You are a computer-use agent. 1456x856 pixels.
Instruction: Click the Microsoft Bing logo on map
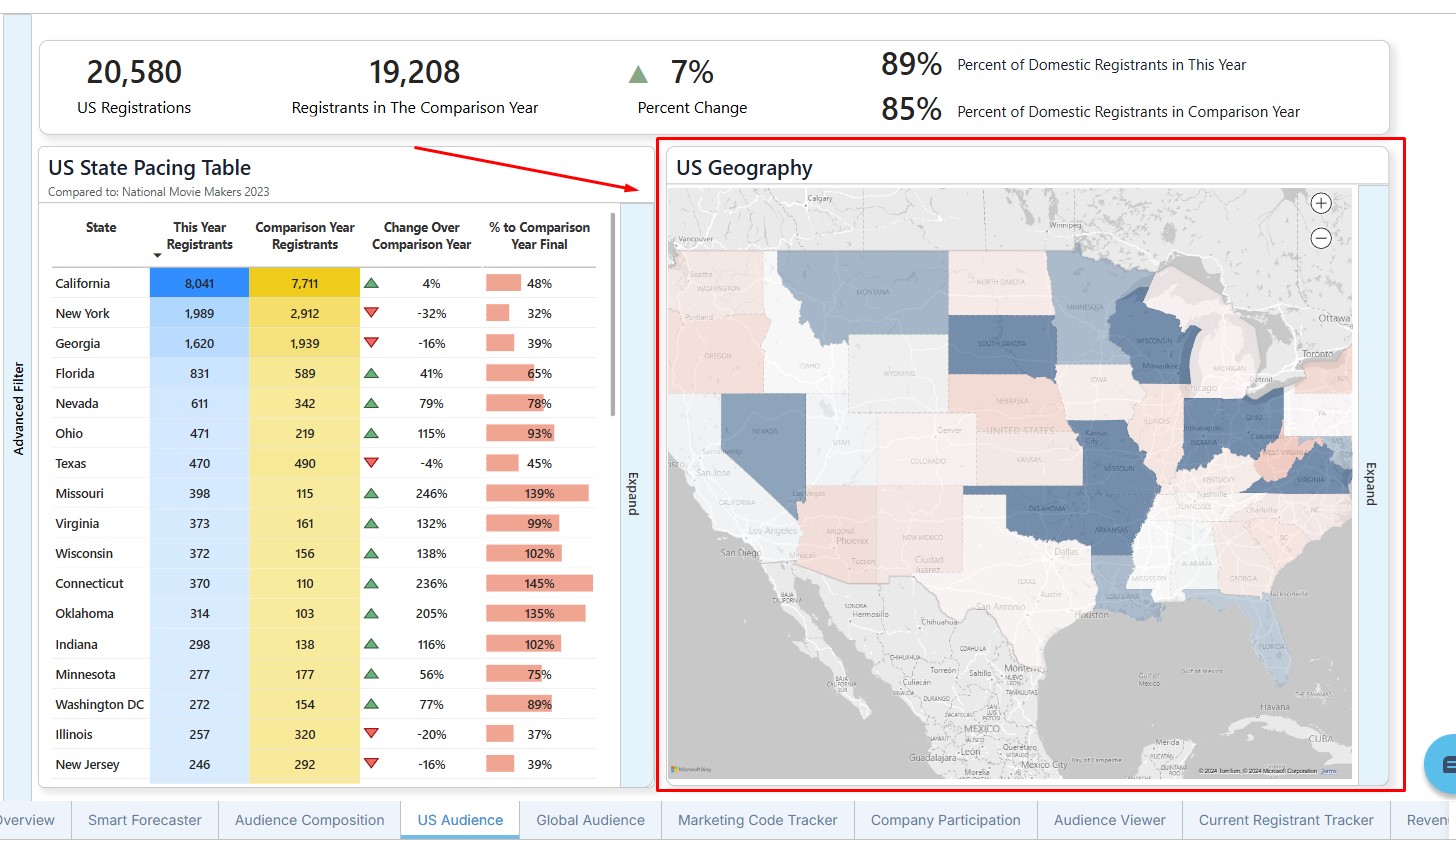(x=691, y=769)
